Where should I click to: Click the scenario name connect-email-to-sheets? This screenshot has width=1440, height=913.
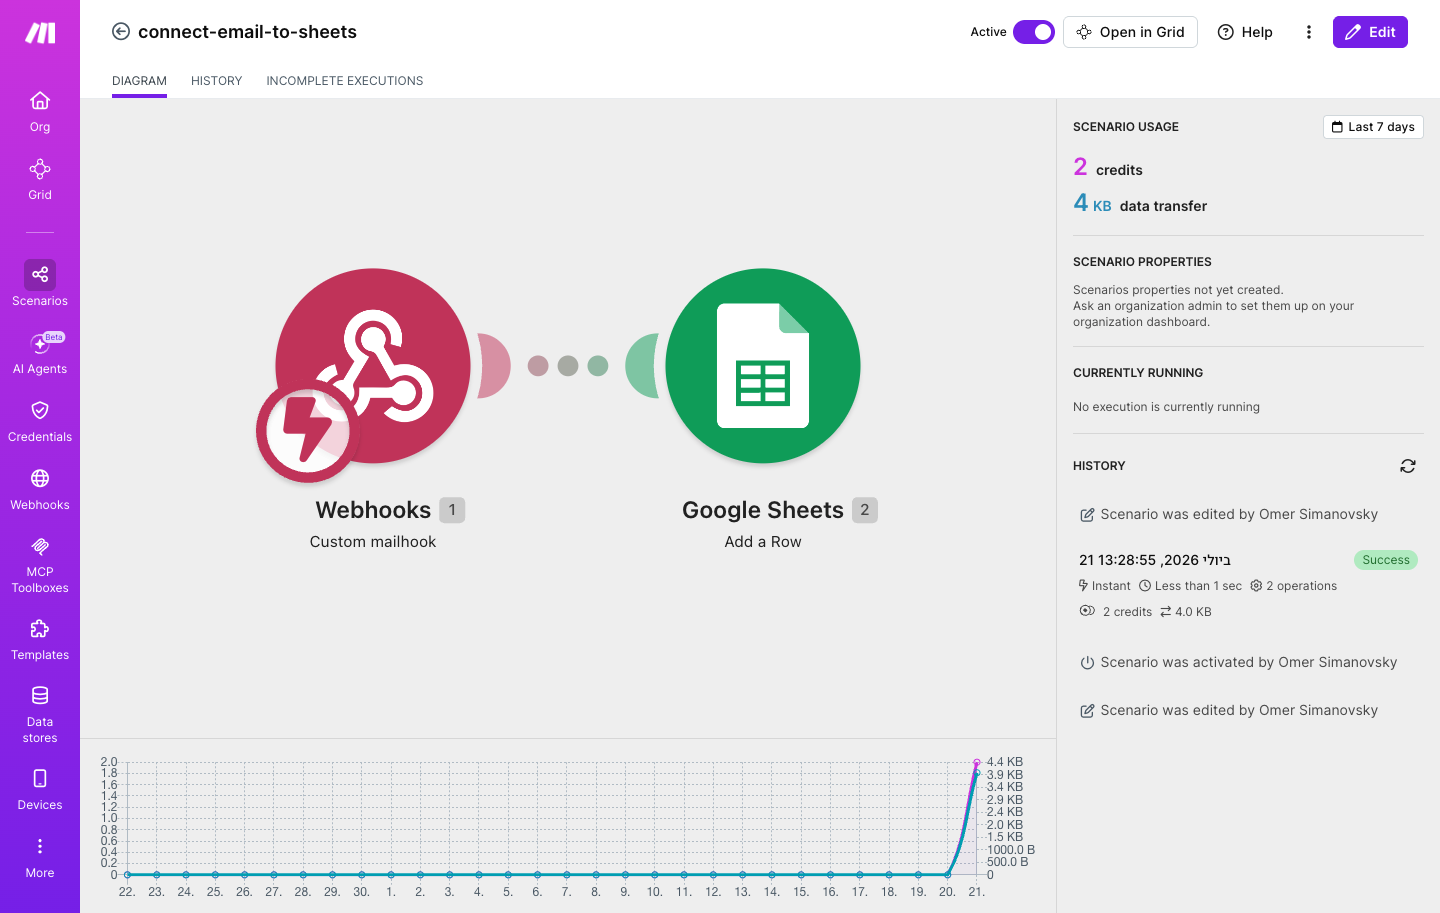(247, 31)
